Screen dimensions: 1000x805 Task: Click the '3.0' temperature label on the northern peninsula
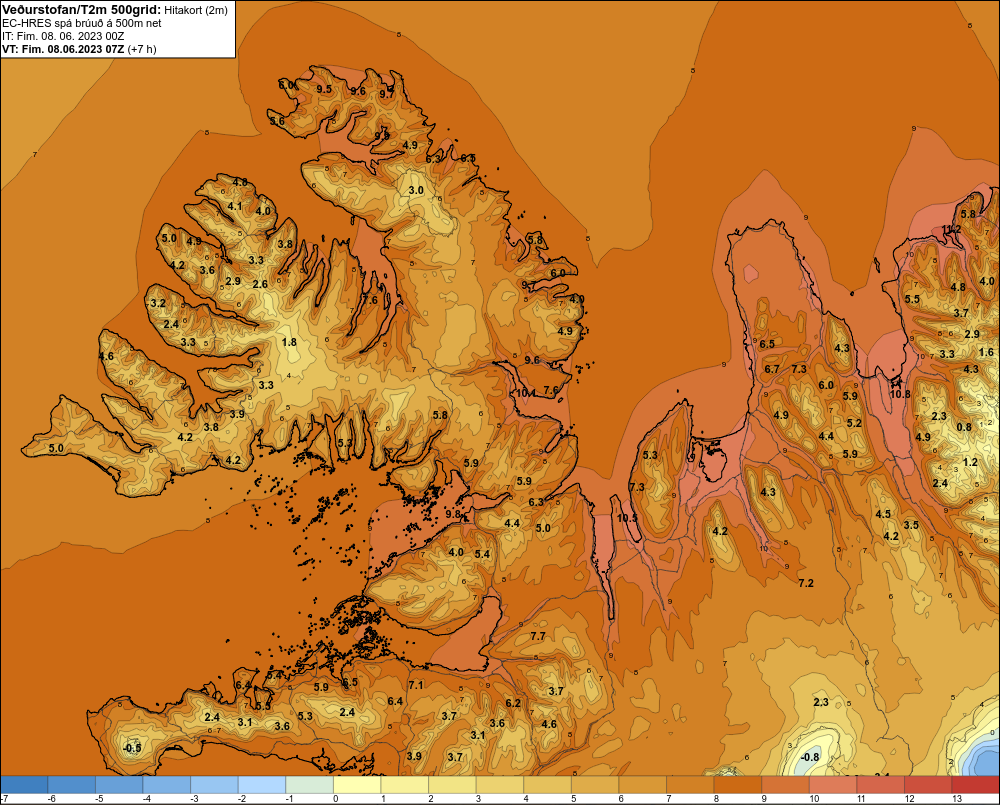(x=416, y=190)
